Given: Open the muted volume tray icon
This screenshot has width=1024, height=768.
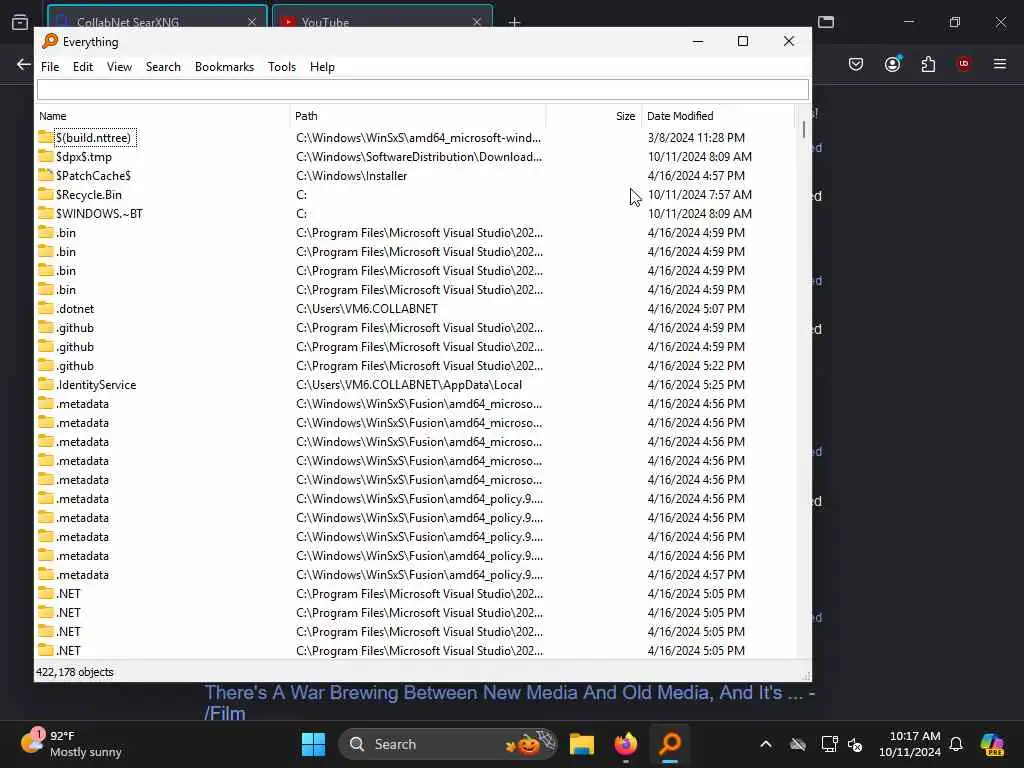Looking at the screenshot, I should coord(855,744).
